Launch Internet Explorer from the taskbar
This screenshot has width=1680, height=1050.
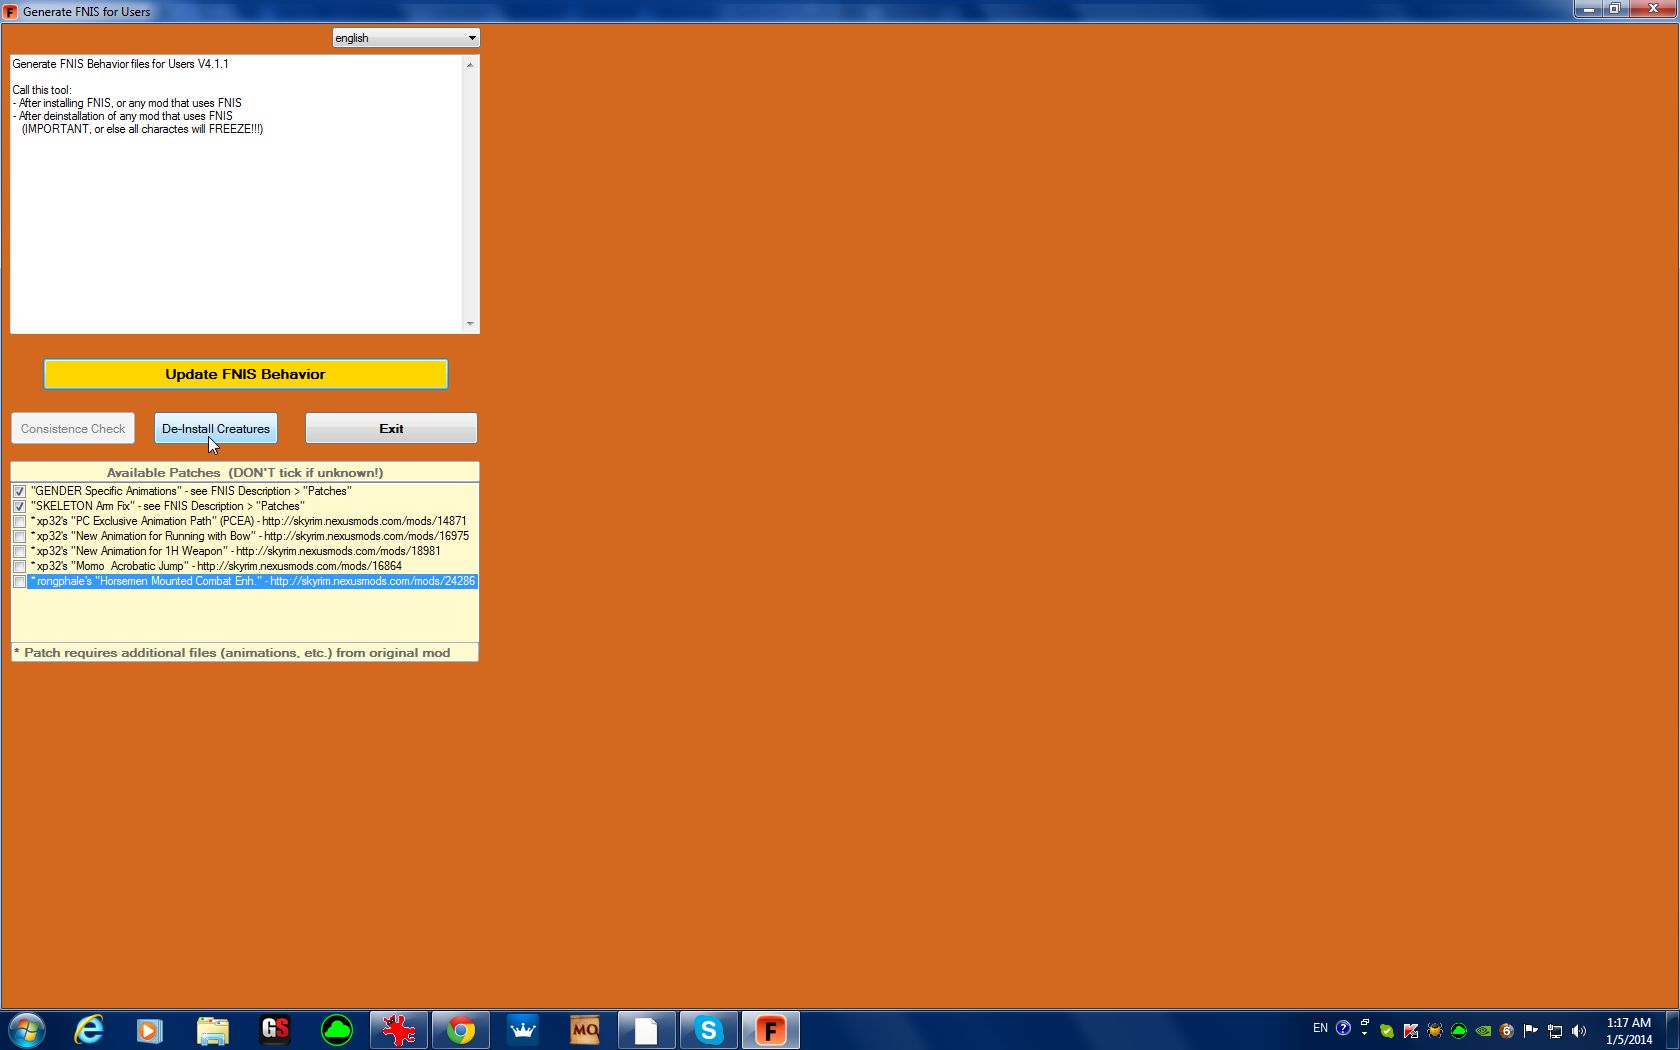[89, 1029]
